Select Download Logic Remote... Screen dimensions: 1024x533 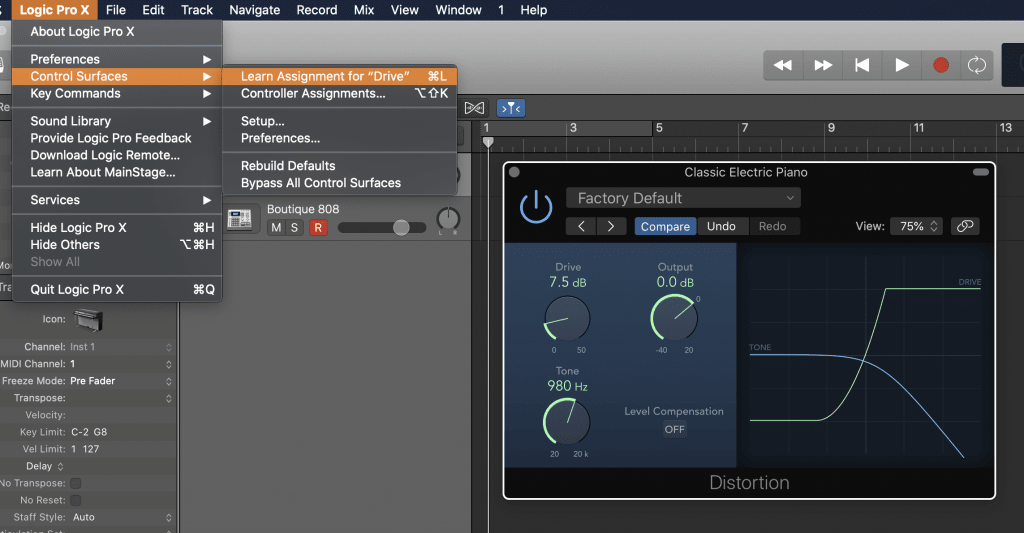point(117,155)
